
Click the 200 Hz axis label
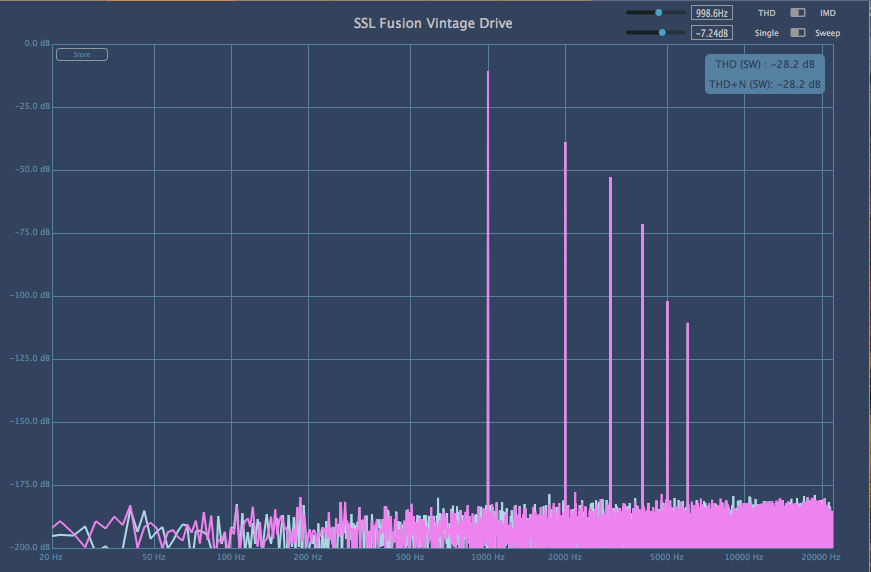[x=308, y=557]
